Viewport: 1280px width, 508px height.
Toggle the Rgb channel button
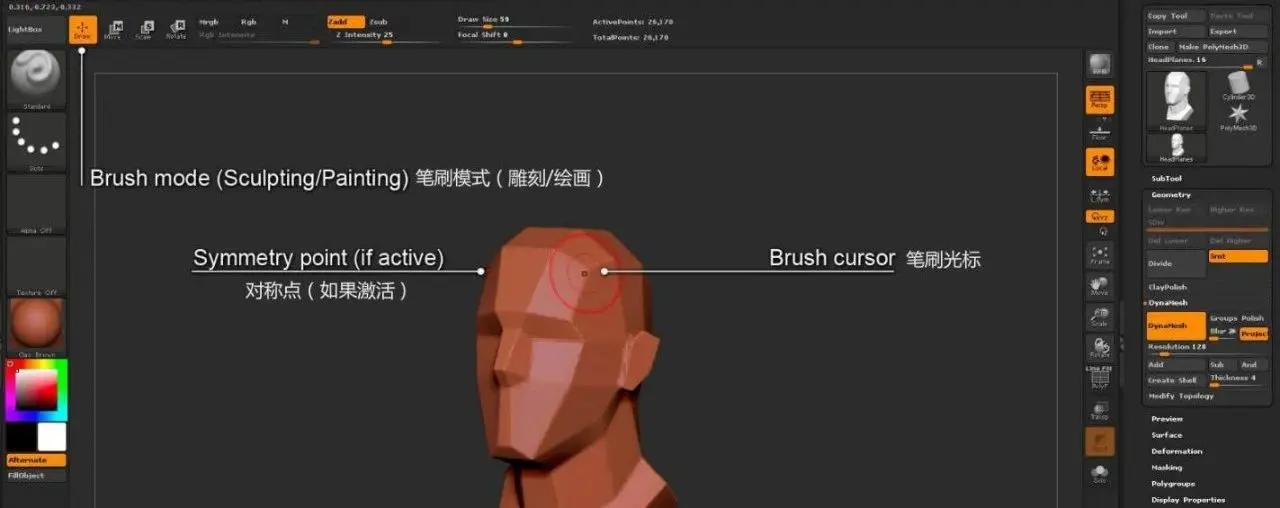(x=248, y=22)
